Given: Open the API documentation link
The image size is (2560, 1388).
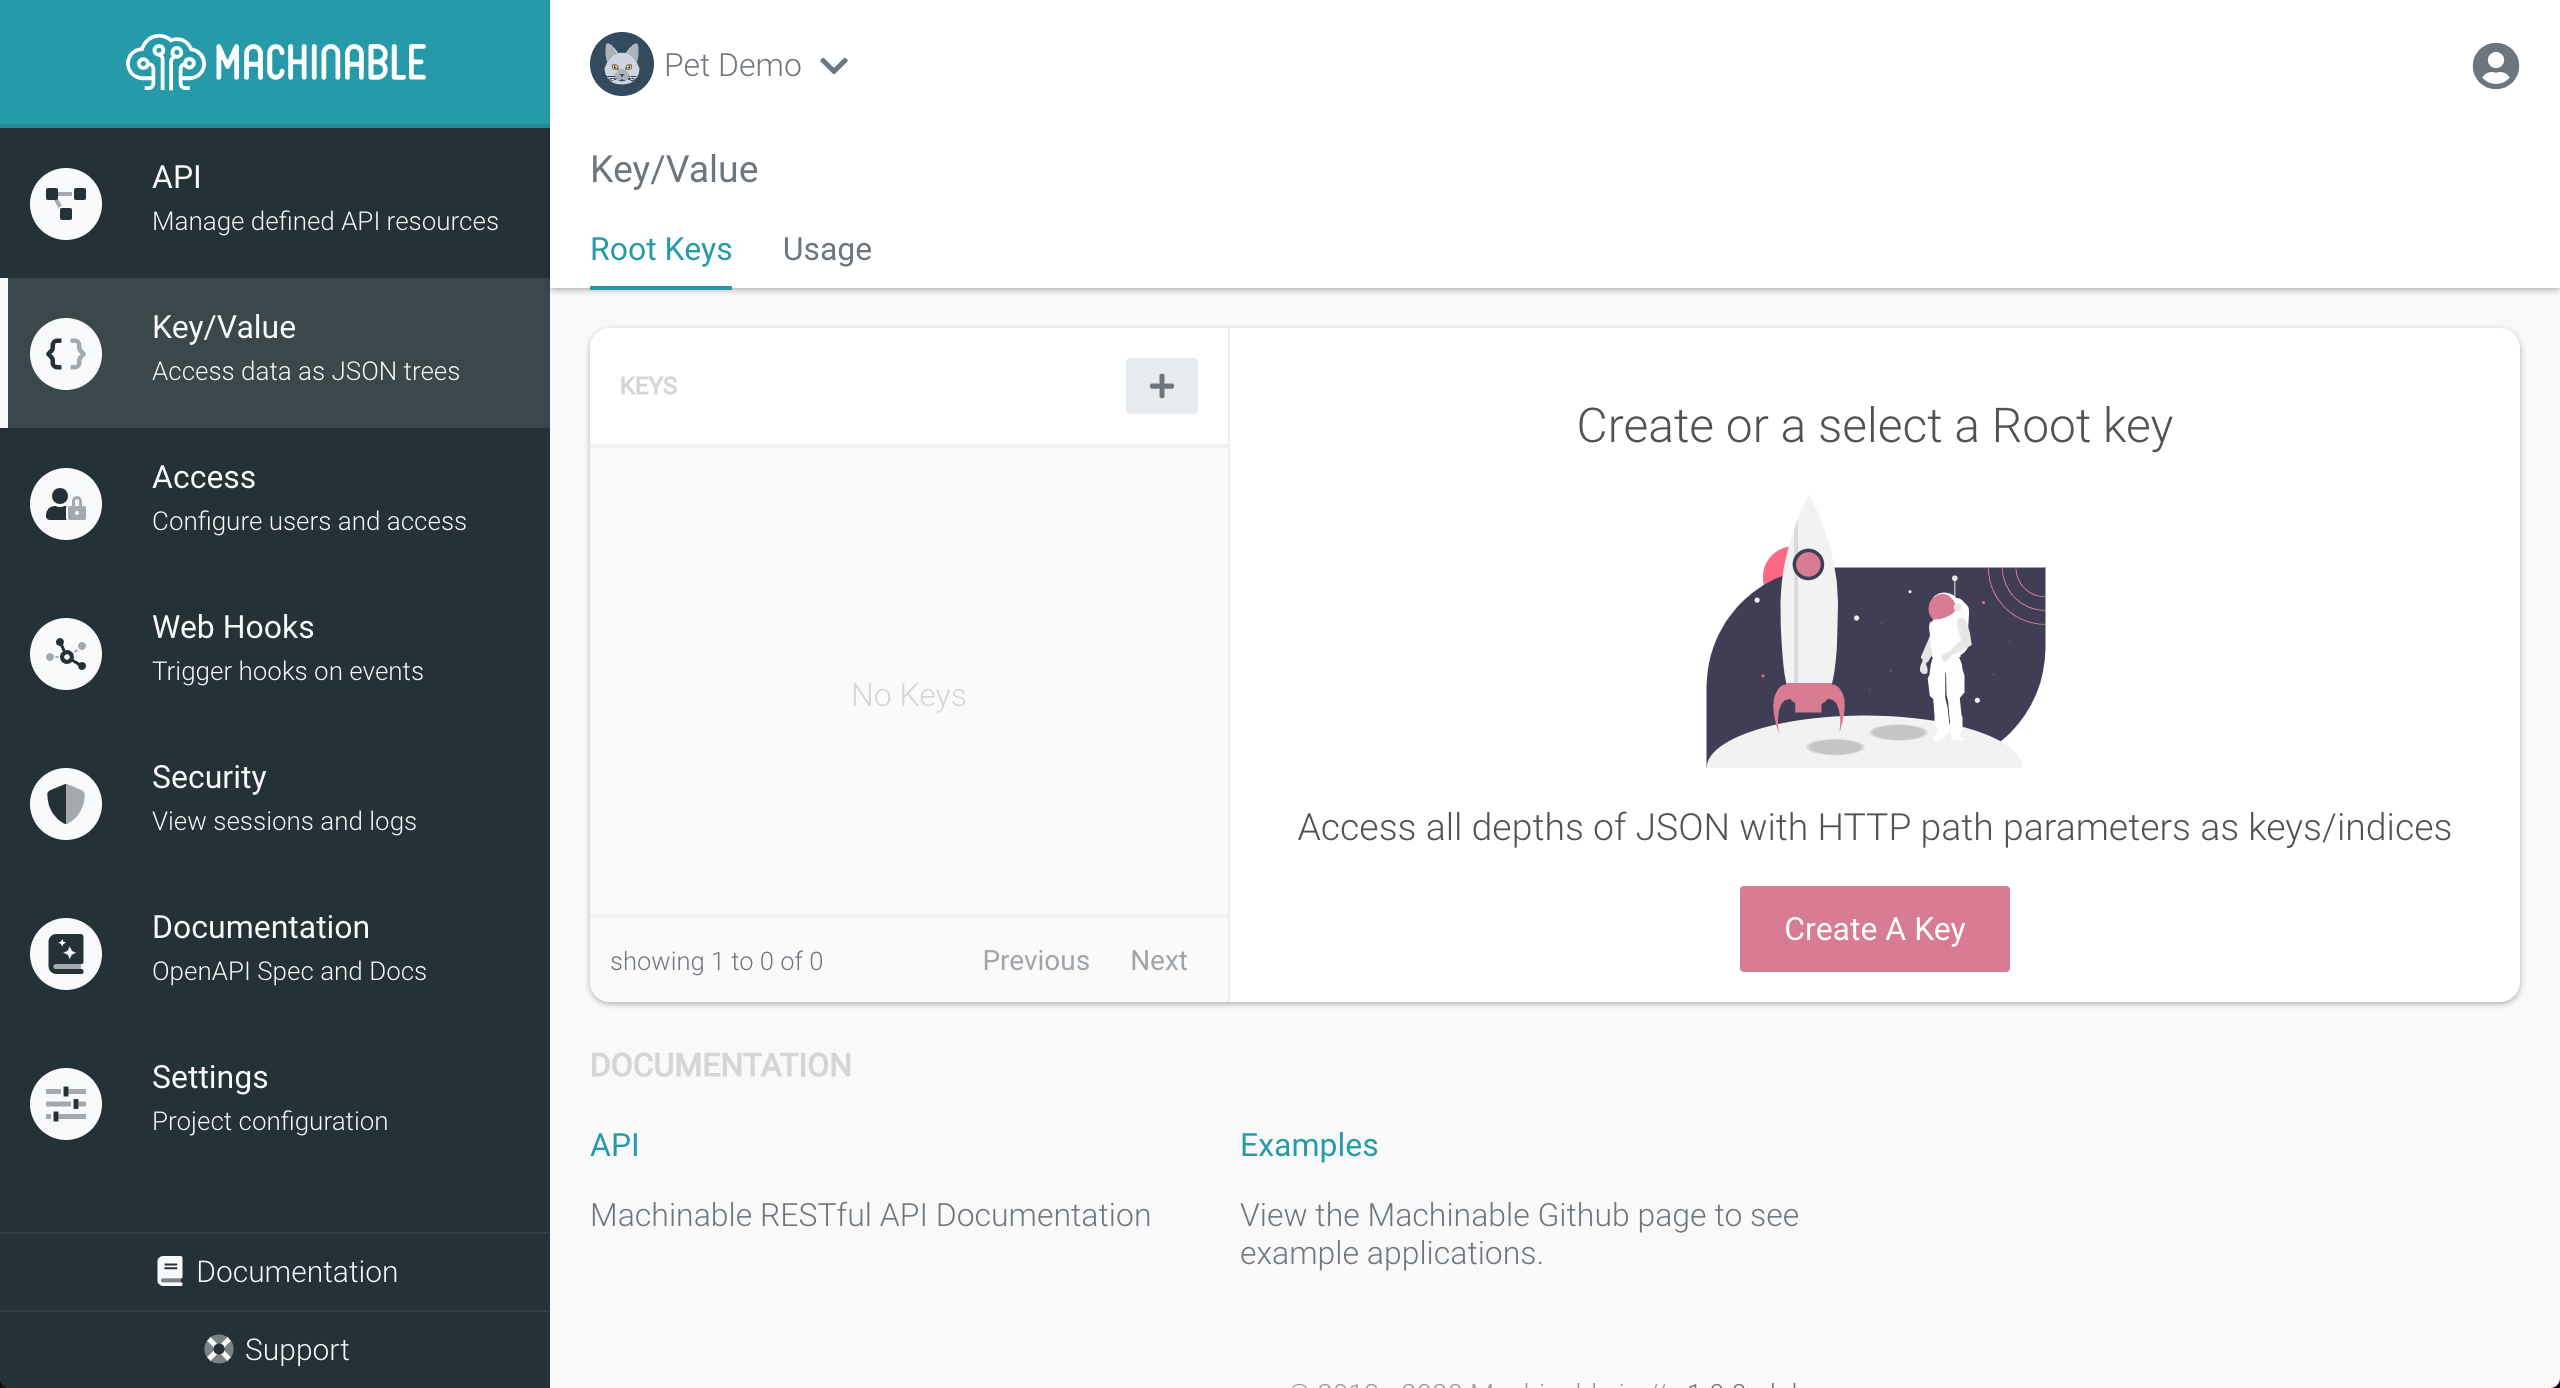Looking at the screenshot, I should click(614, 1145).
